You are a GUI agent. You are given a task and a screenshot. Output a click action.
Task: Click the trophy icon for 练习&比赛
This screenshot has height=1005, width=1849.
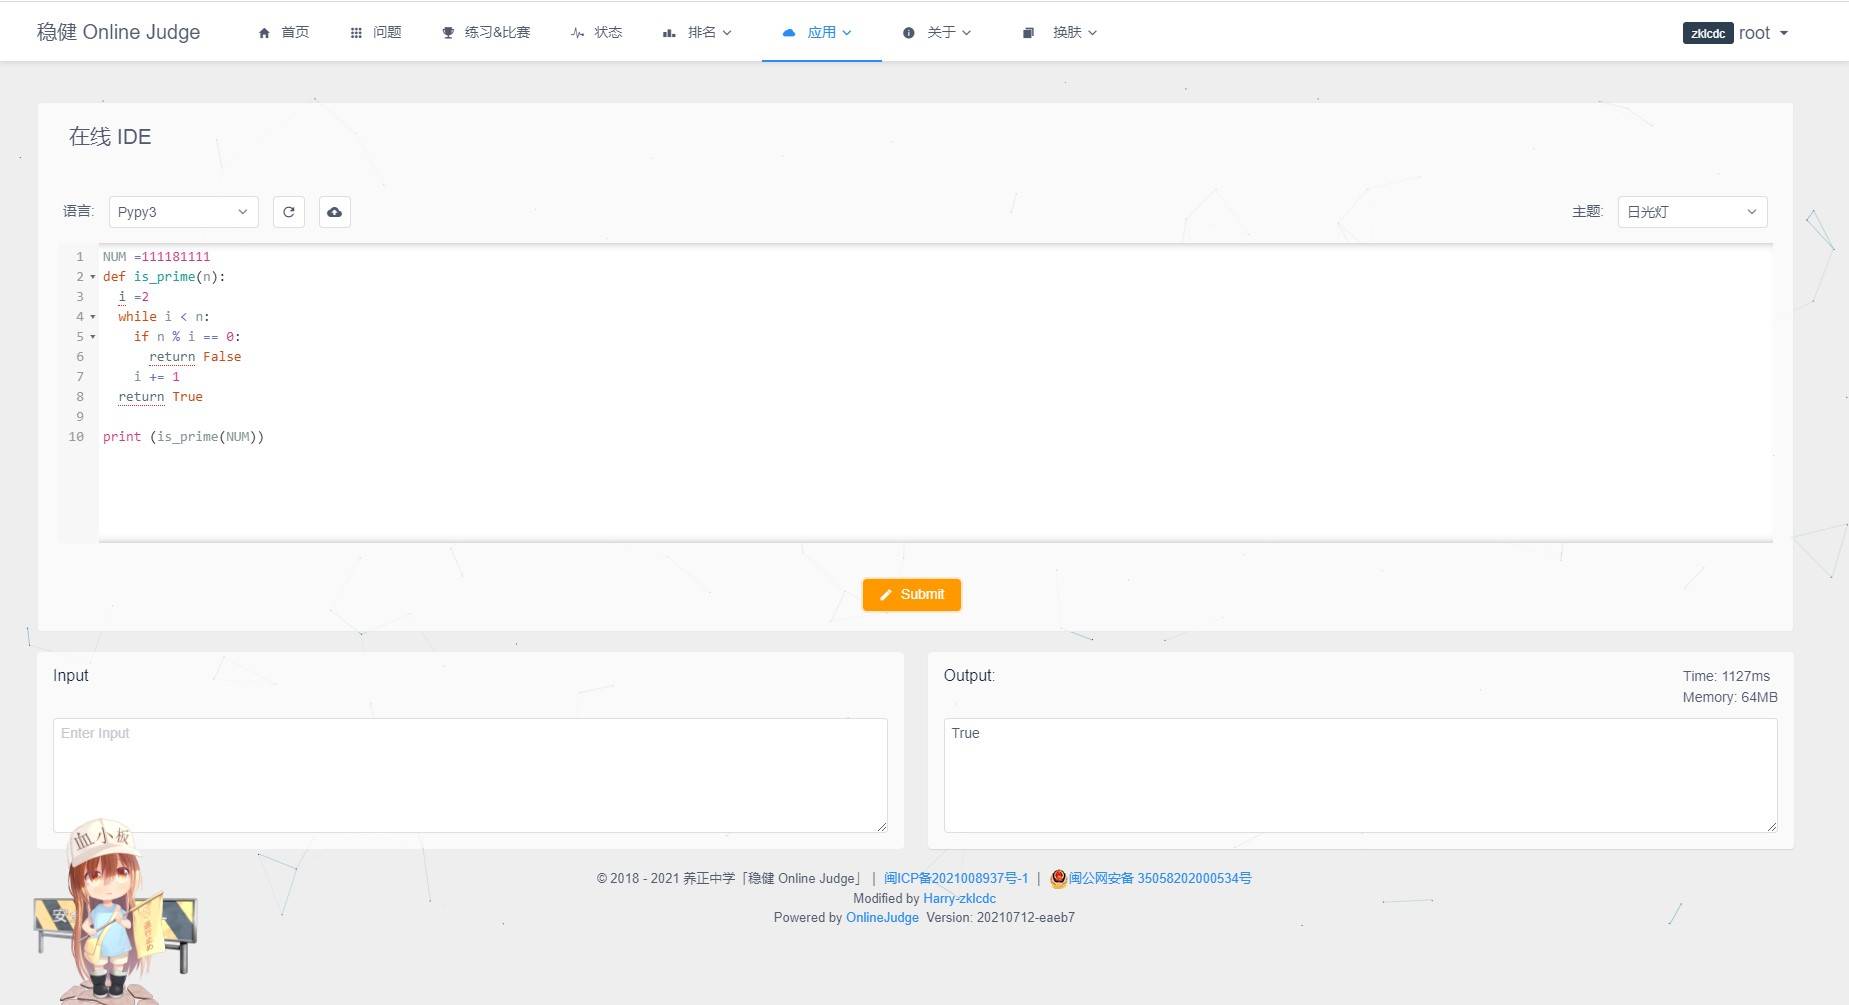pyautogui.click(x=448, y=33)
